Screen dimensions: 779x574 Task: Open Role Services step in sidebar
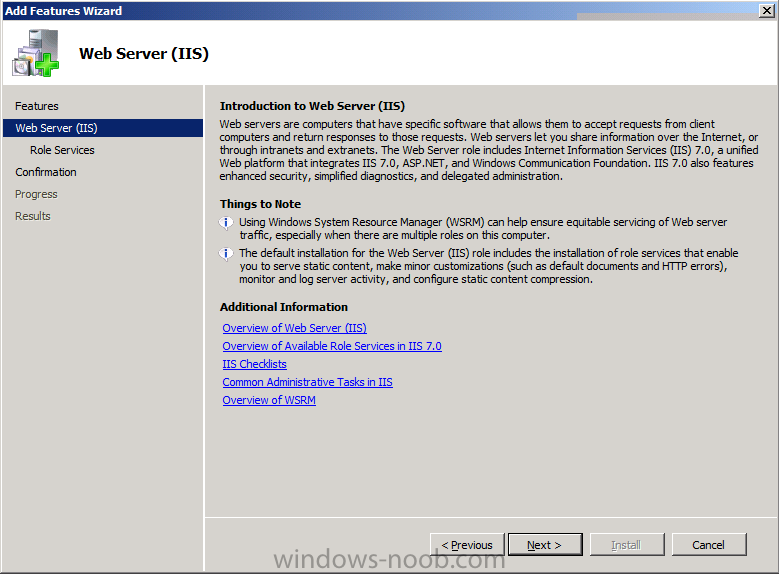click(62, 150)
